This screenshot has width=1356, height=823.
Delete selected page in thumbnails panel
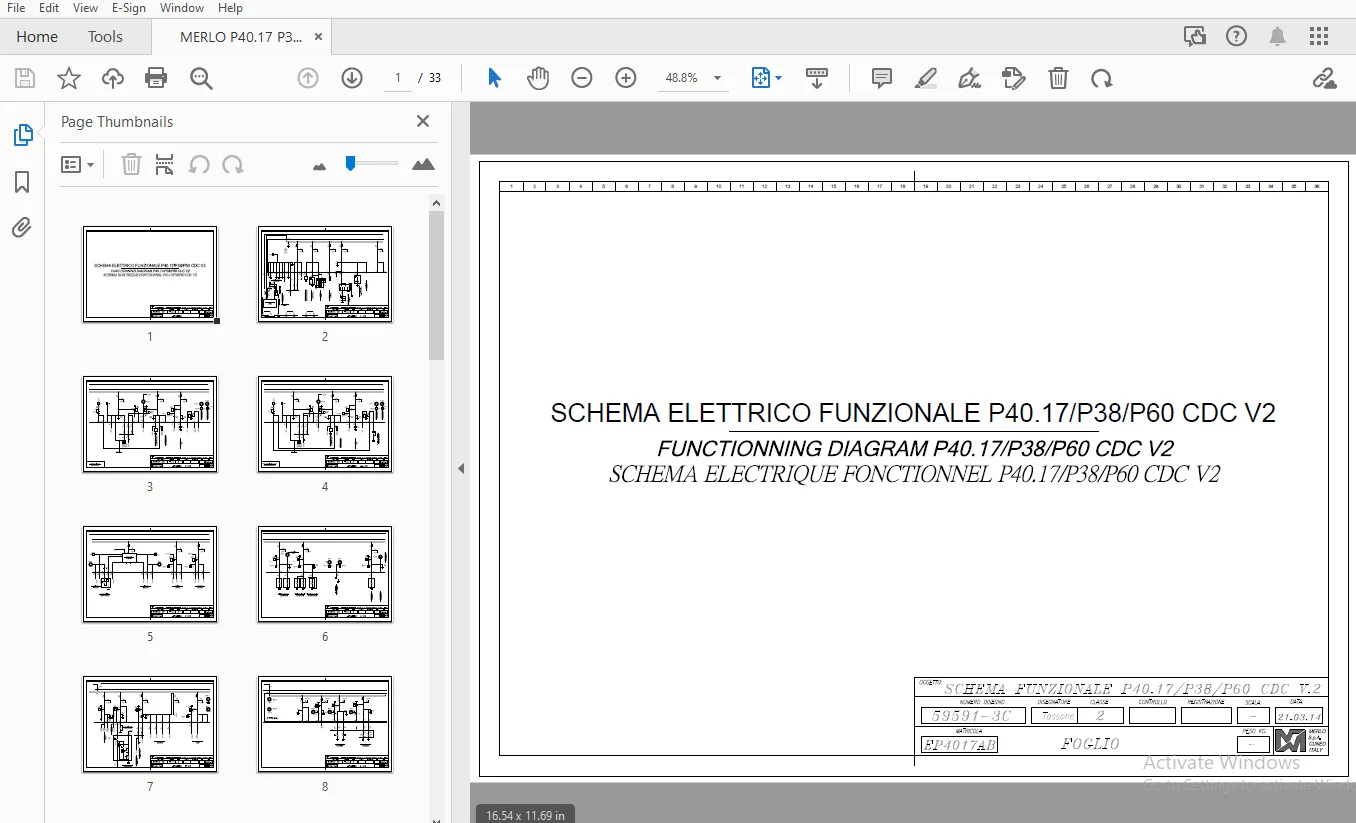point(131,164)
